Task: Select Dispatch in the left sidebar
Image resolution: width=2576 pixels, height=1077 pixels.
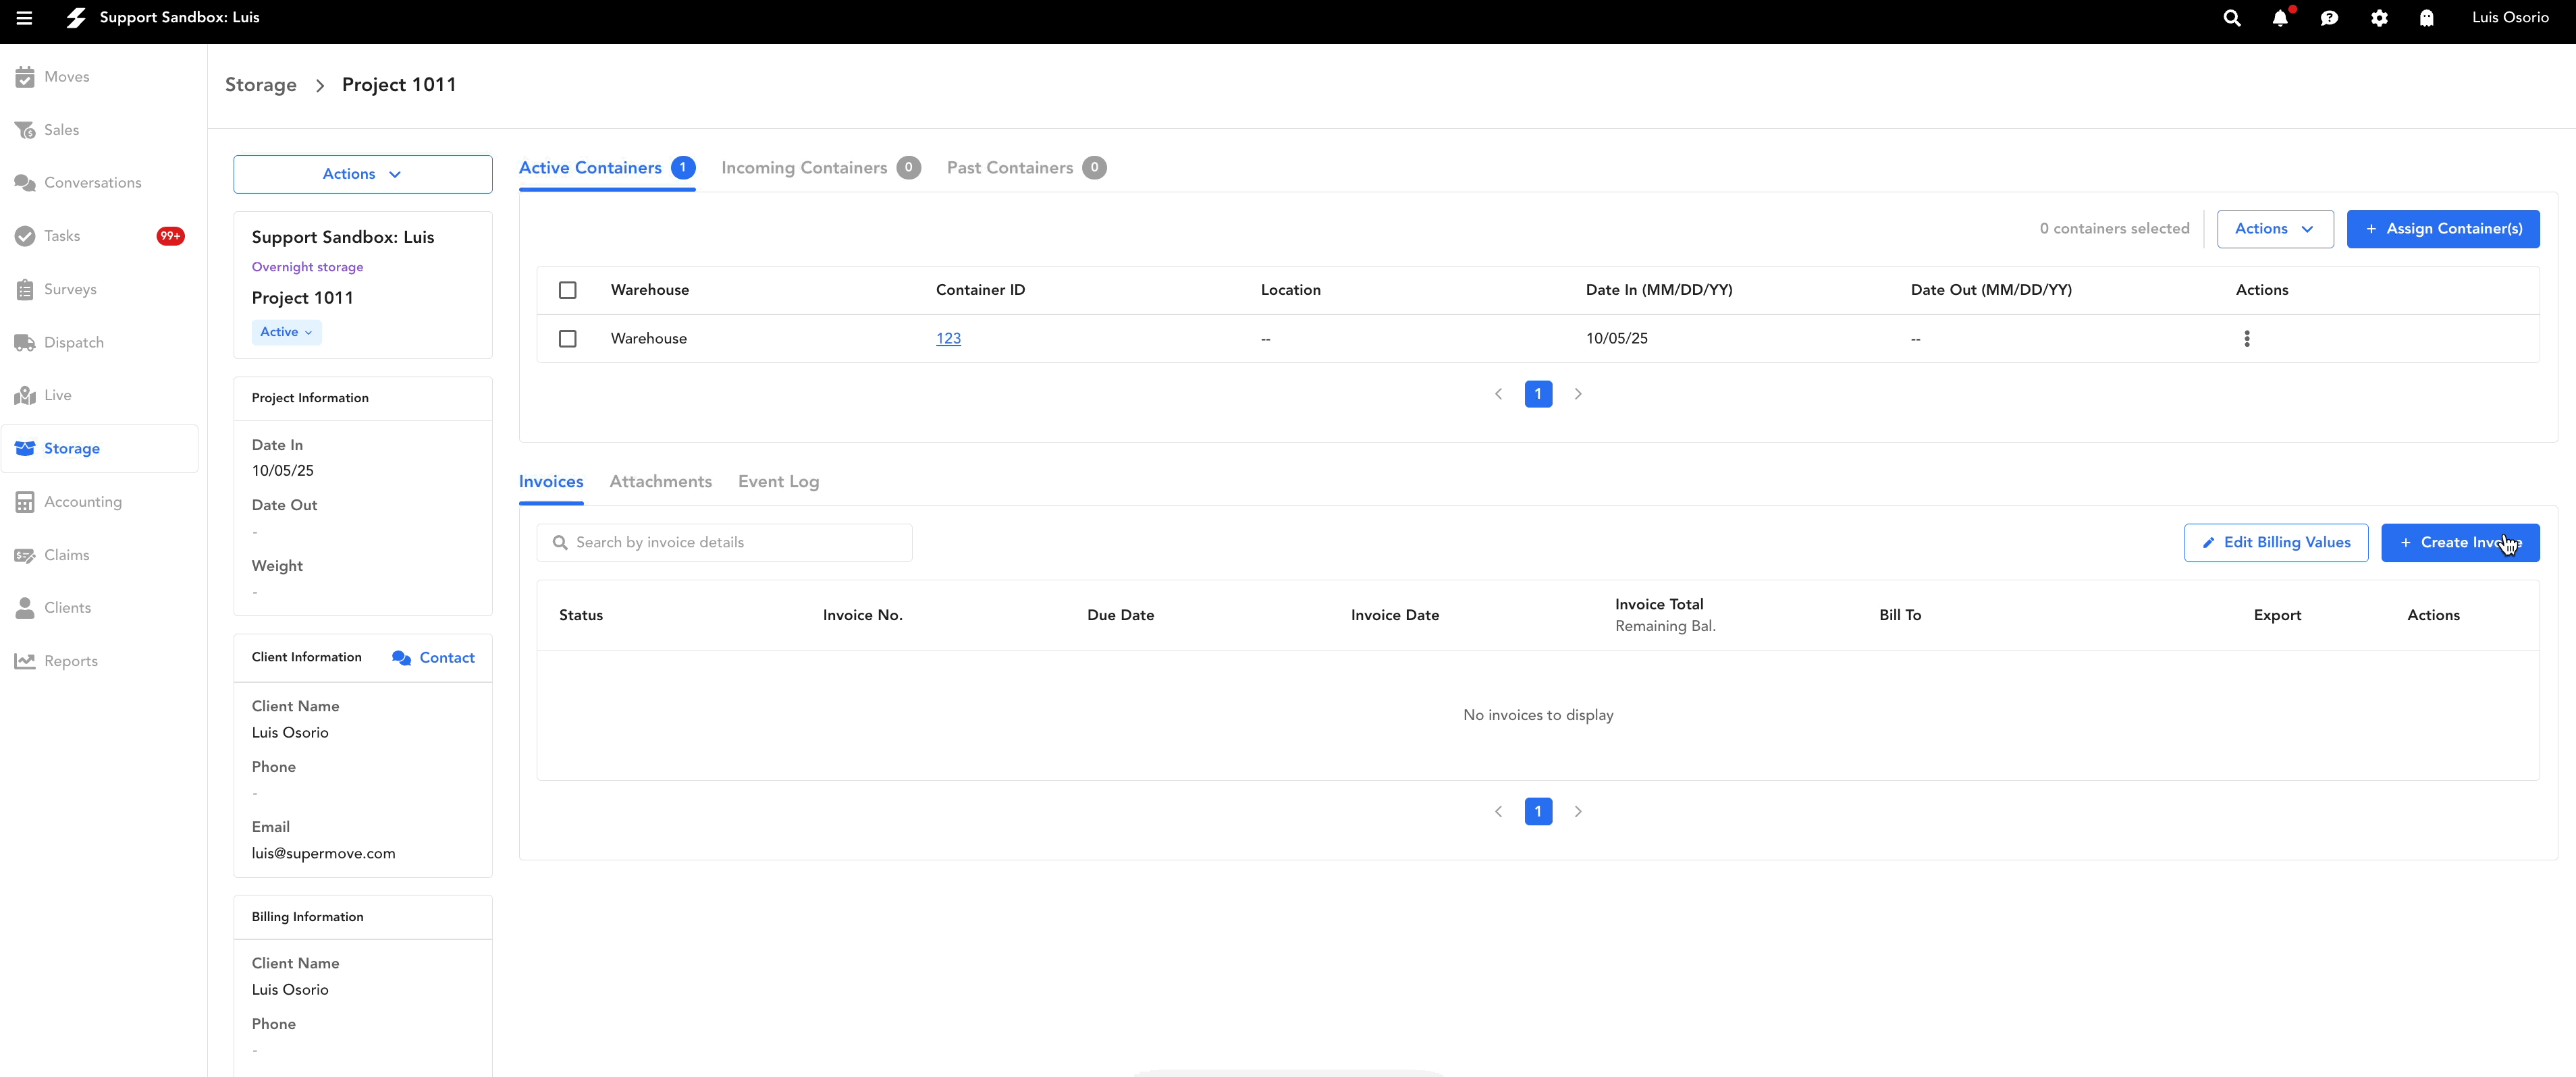Action: coord(73,342)
